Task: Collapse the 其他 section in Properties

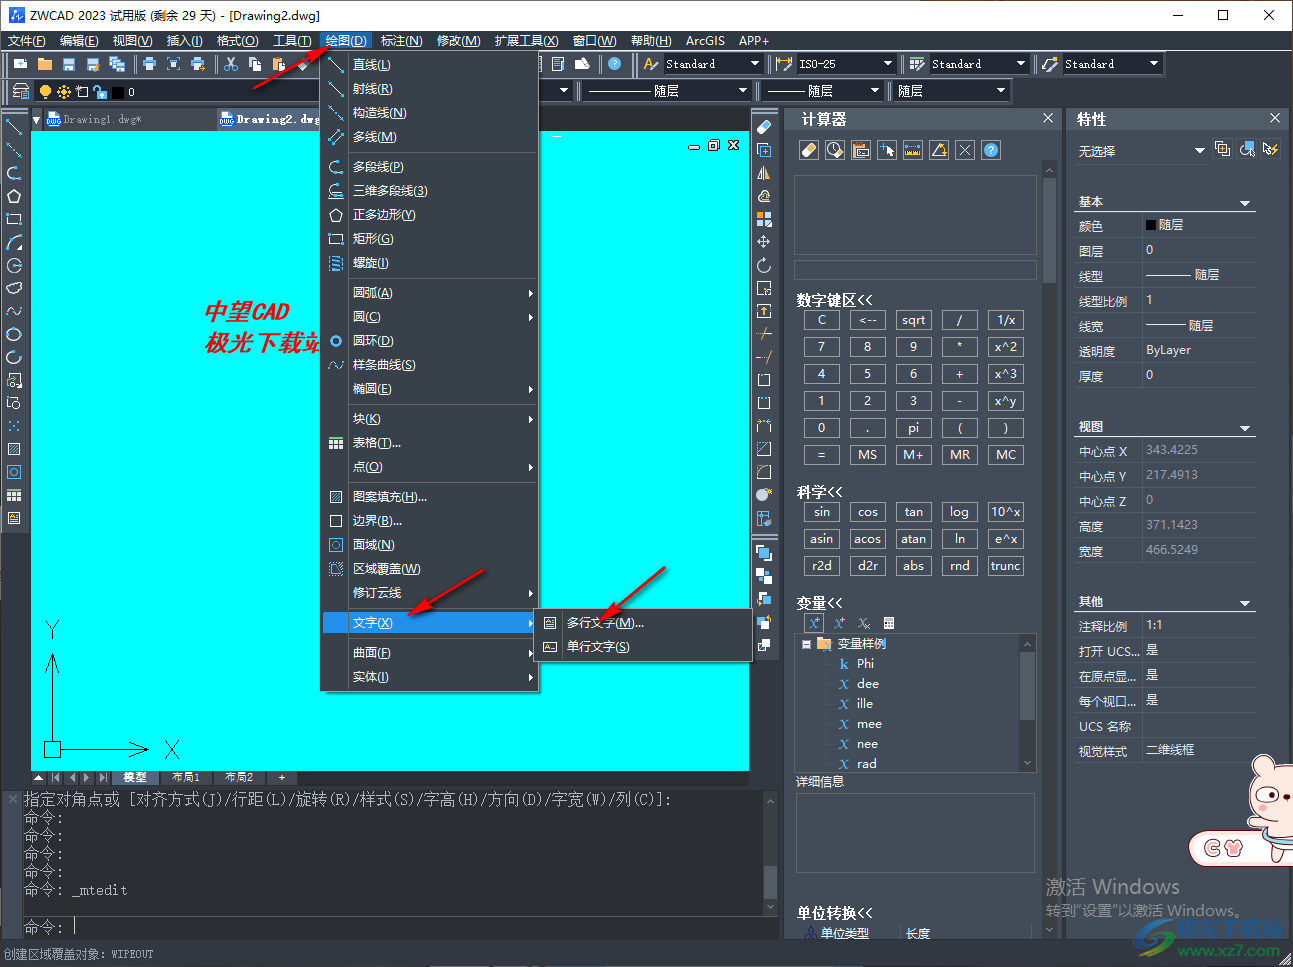Action: click(1245, 603)
